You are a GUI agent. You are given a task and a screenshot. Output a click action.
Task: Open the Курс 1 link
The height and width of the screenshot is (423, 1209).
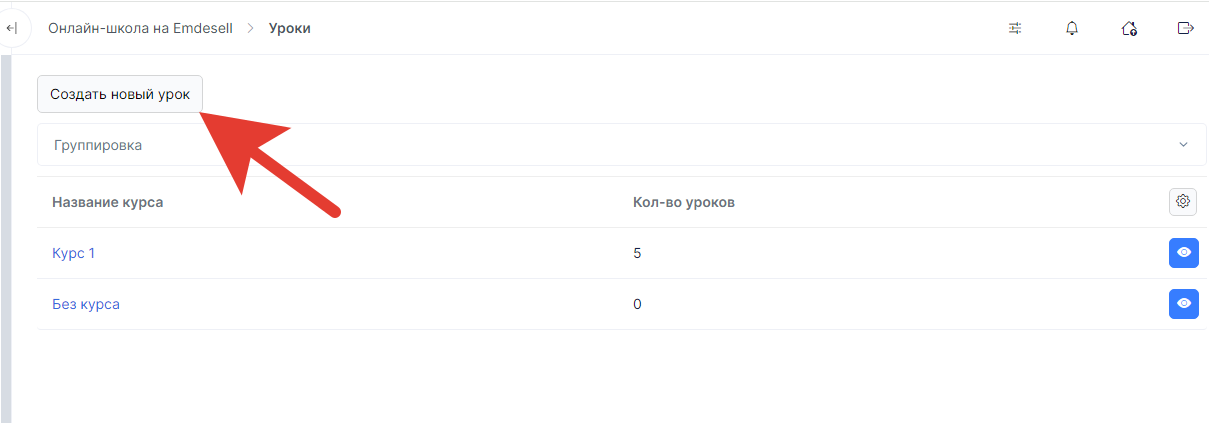click(73, 253)
